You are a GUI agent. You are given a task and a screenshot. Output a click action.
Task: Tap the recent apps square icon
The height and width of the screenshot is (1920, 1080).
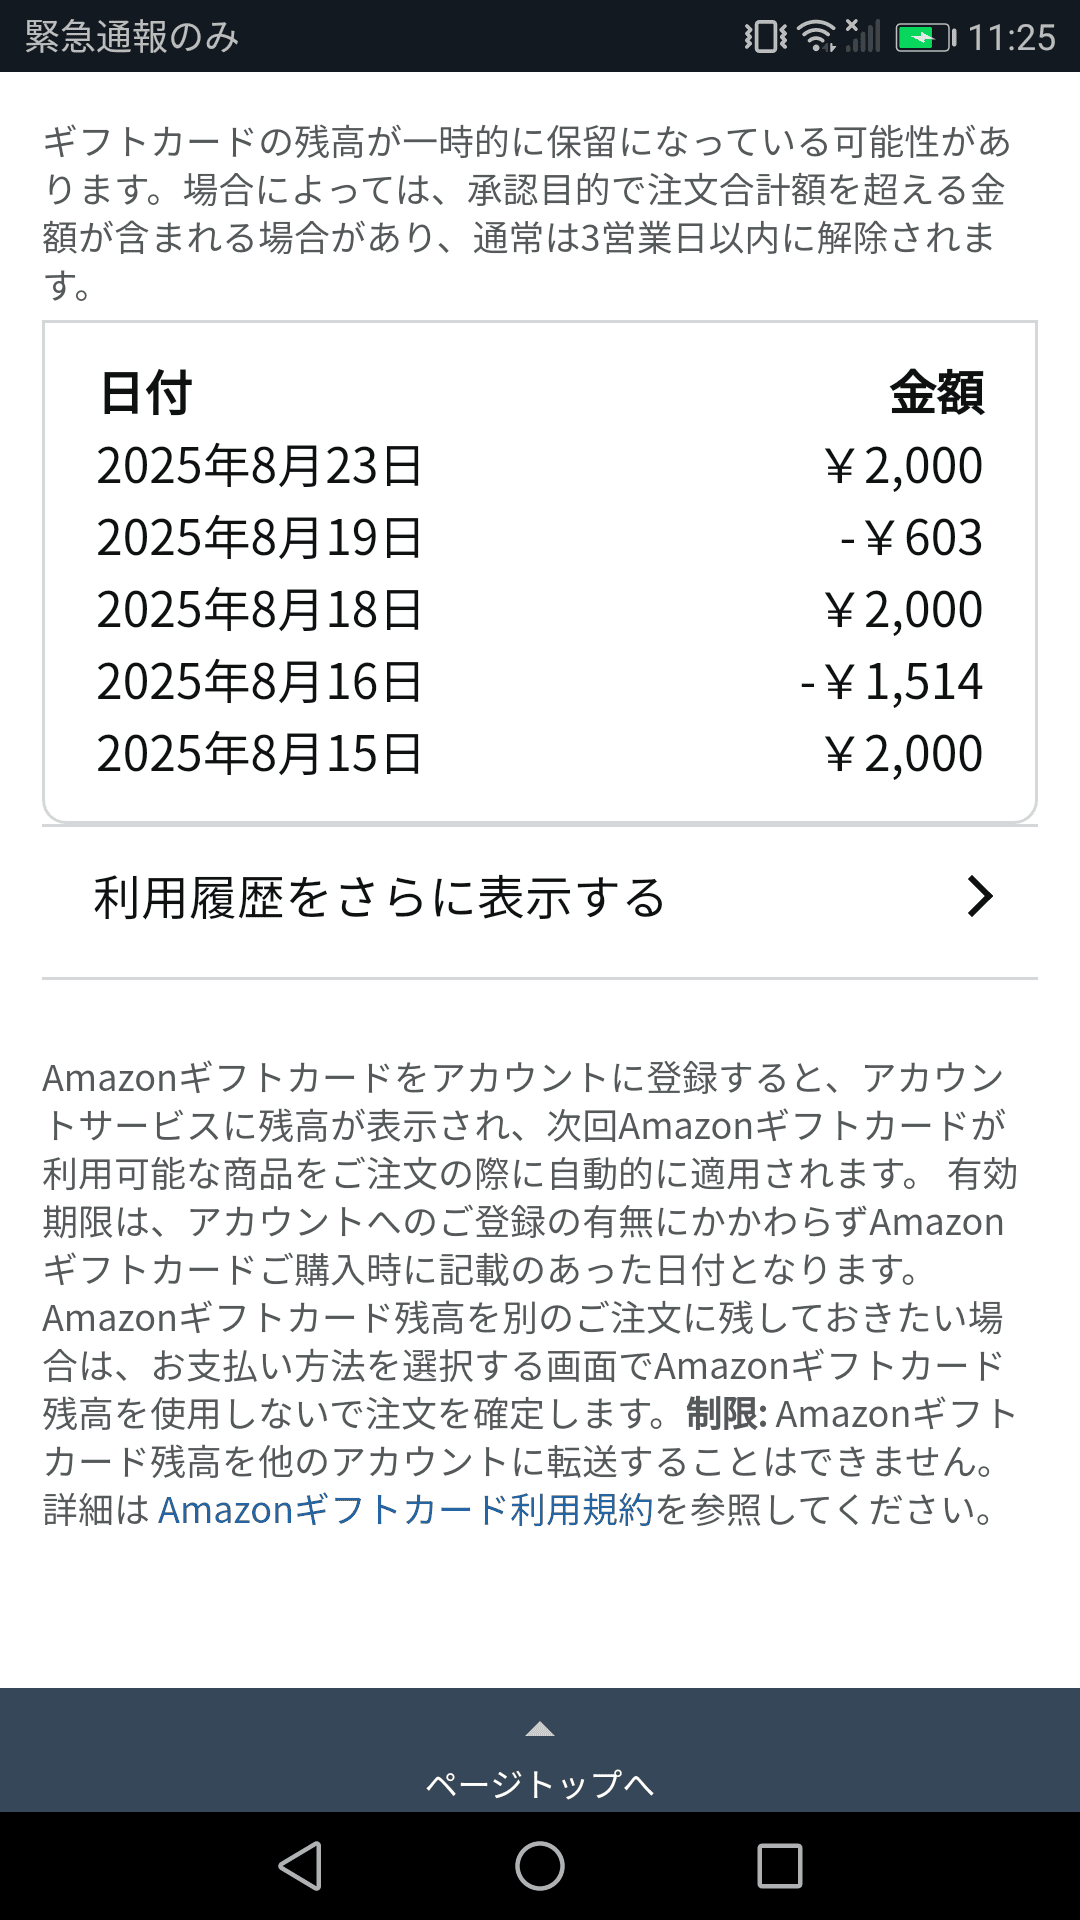click(x=780, y=1866)
